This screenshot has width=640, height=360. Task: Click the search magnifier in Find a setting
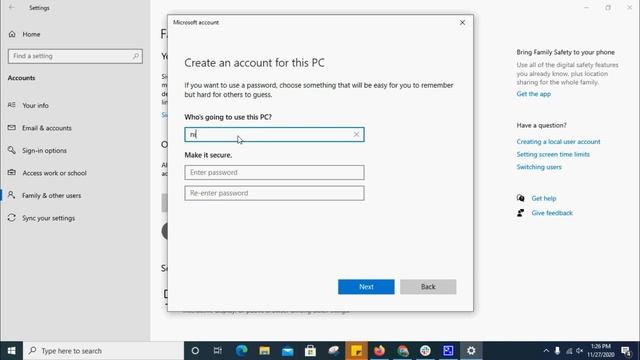click(136, 56)
